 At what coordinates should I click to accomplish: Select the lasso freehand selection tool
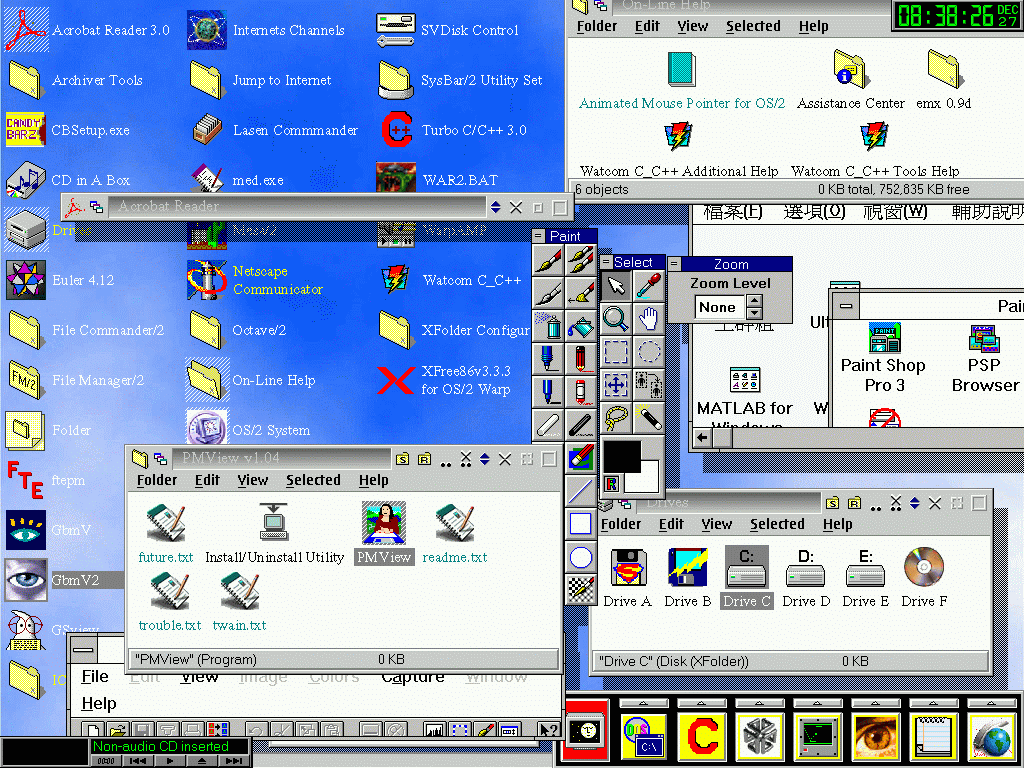click(x=616, y=418)
